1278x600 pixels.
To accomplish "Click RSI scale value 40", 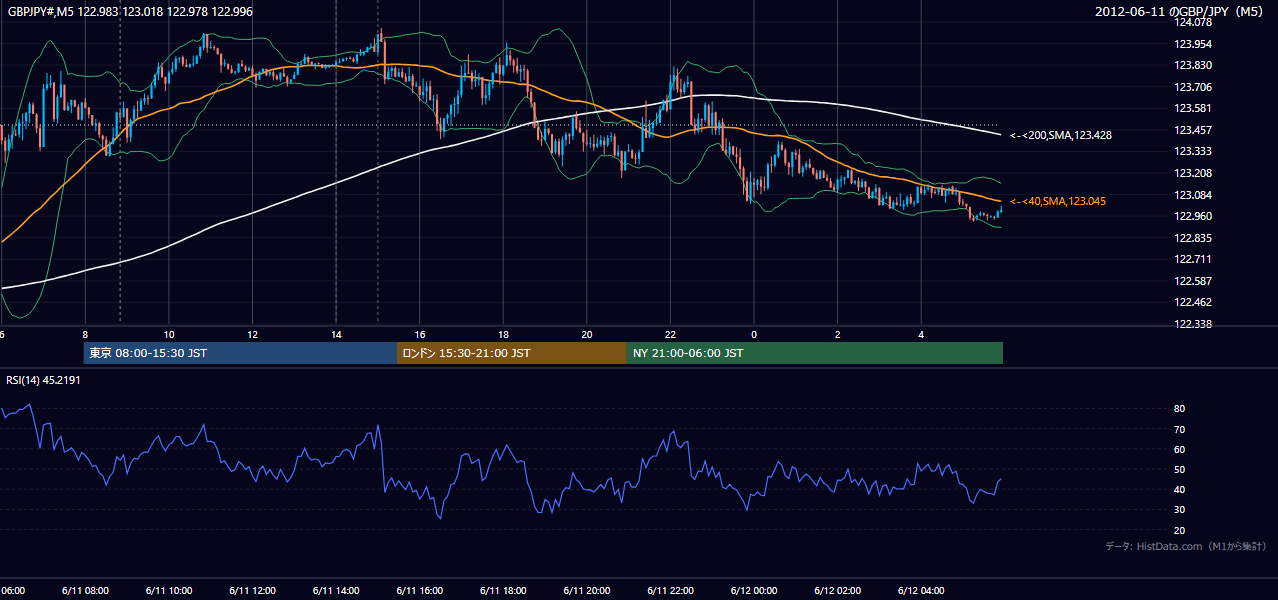I will 1180,490.
